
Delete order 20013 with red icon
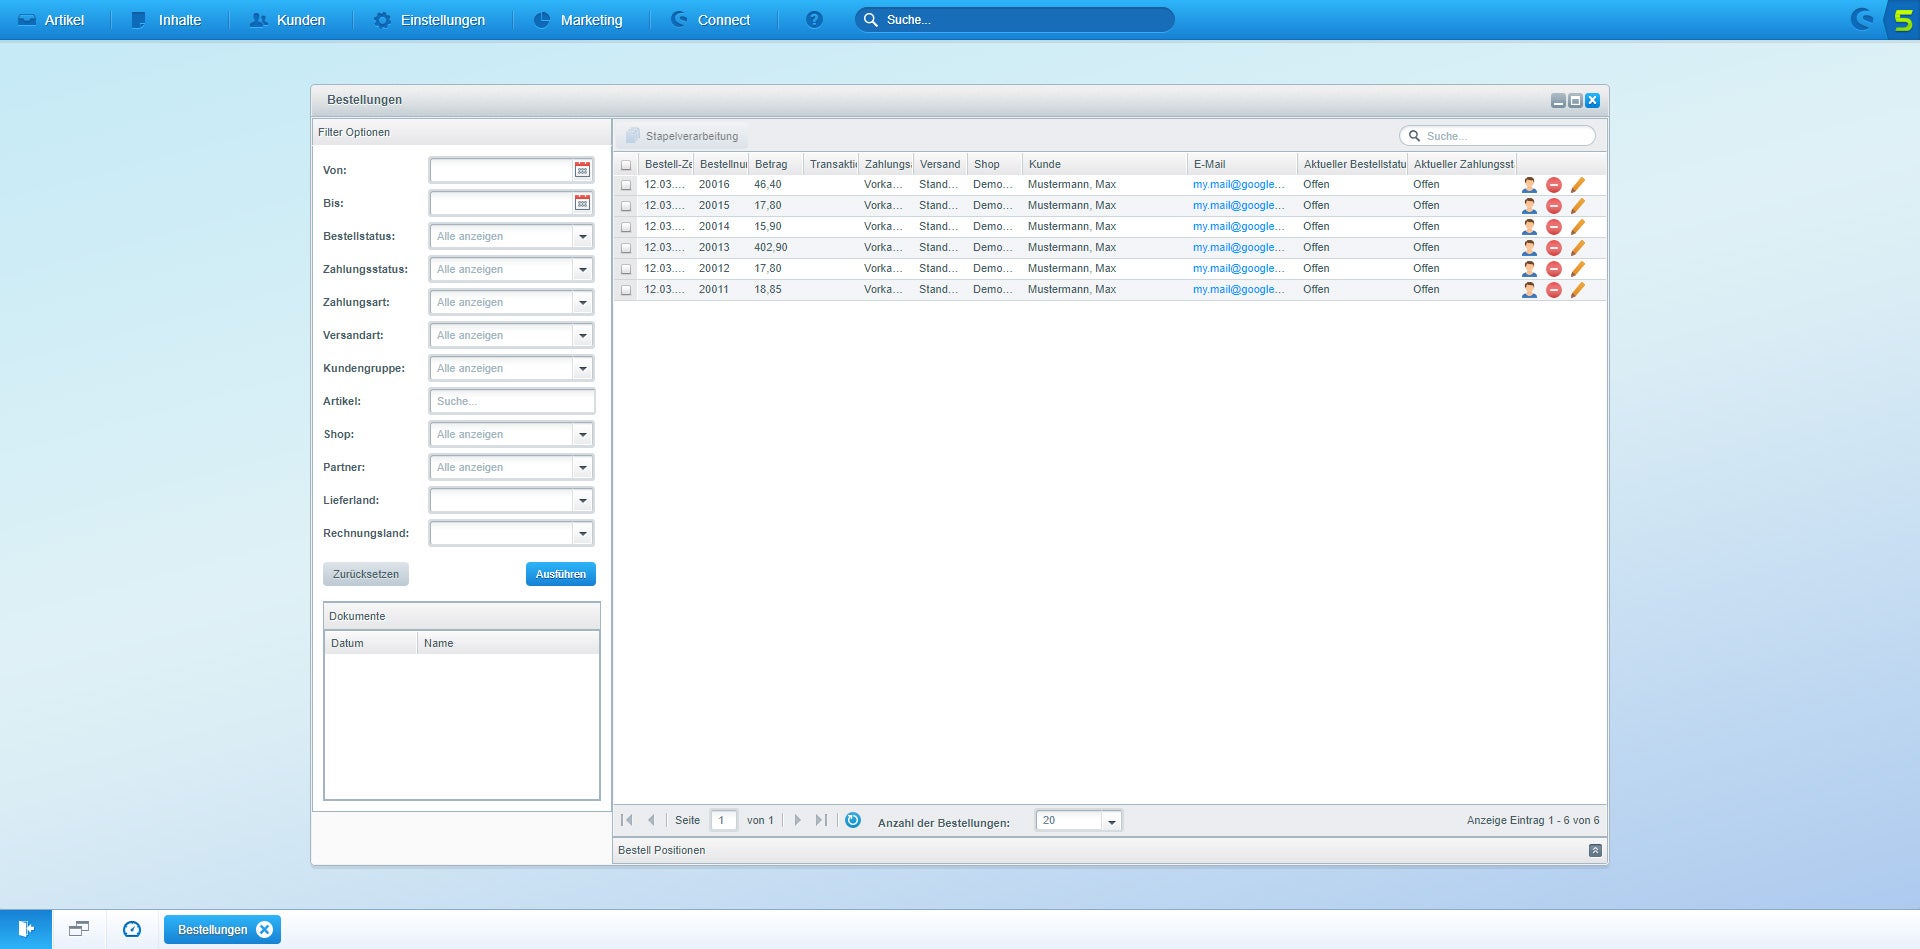point(1554,248)
